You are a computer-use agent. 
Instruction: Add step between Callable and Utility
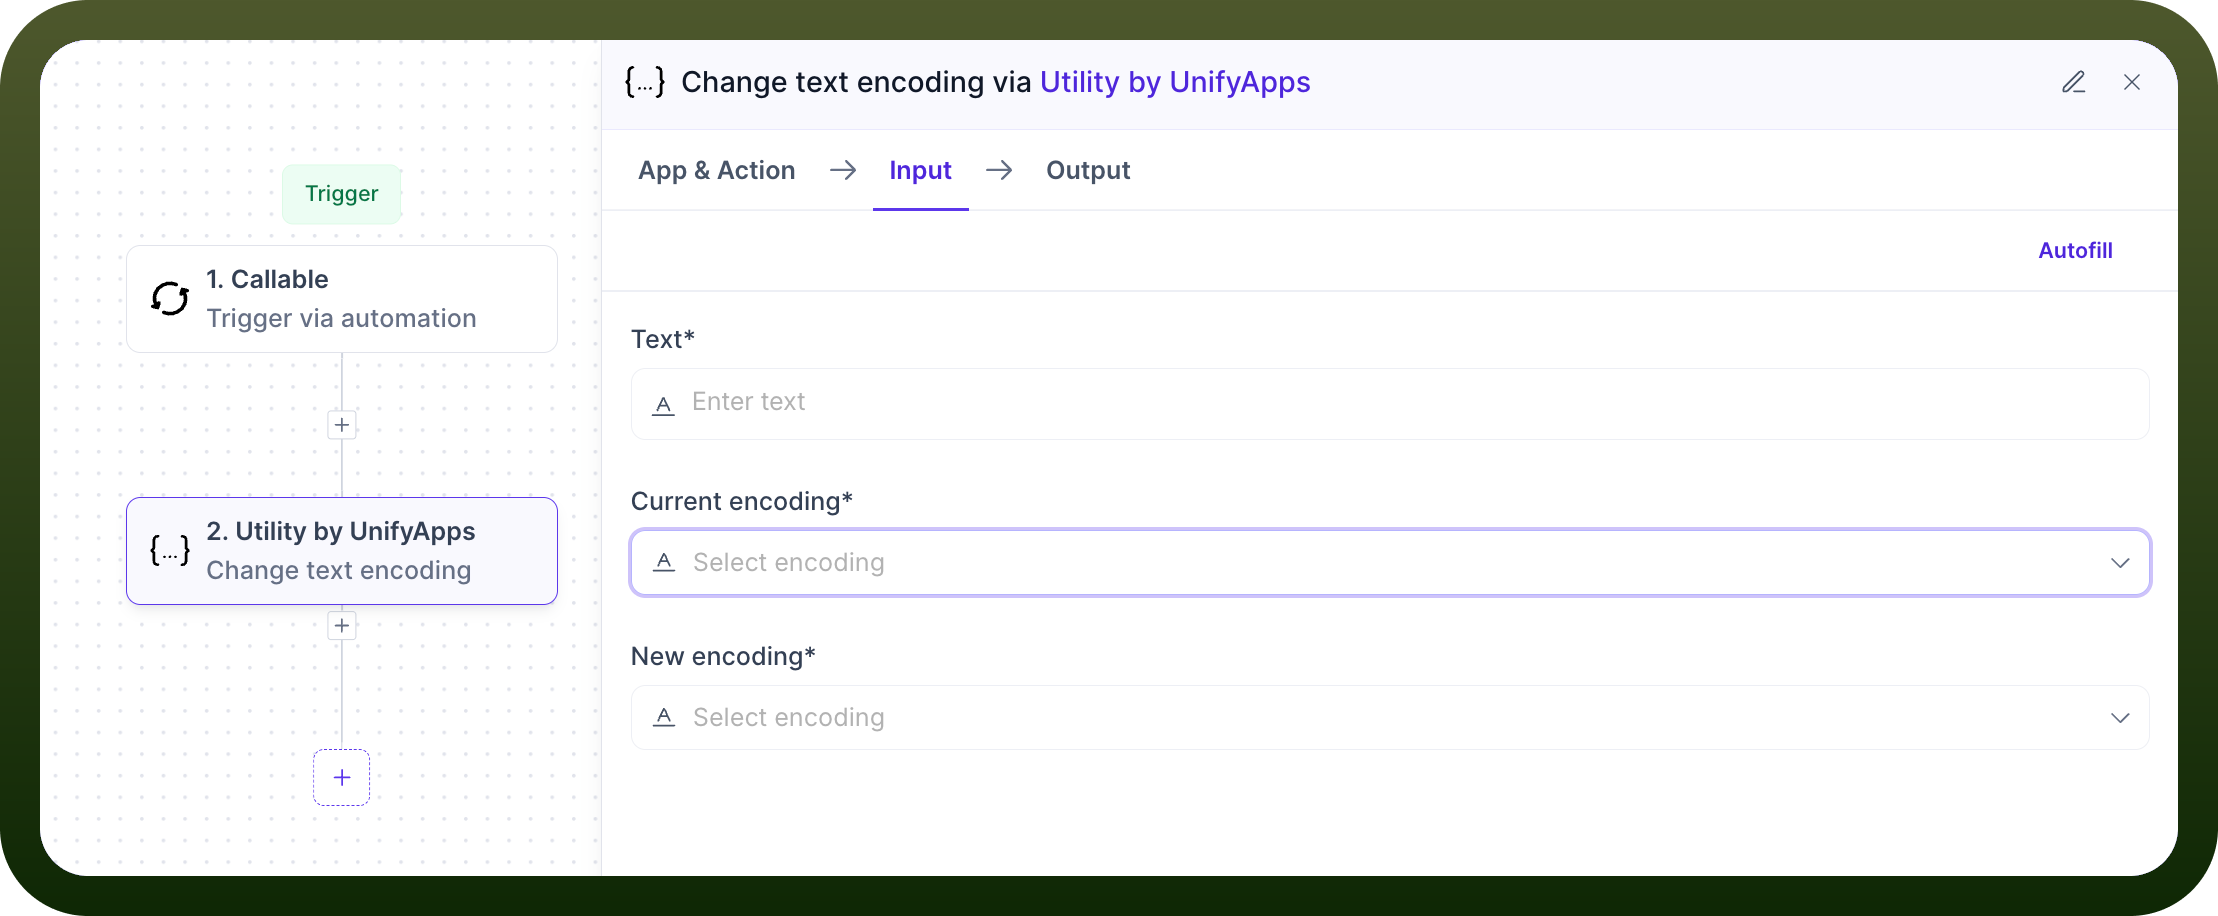pyautogui.click(x=342, y=425)
